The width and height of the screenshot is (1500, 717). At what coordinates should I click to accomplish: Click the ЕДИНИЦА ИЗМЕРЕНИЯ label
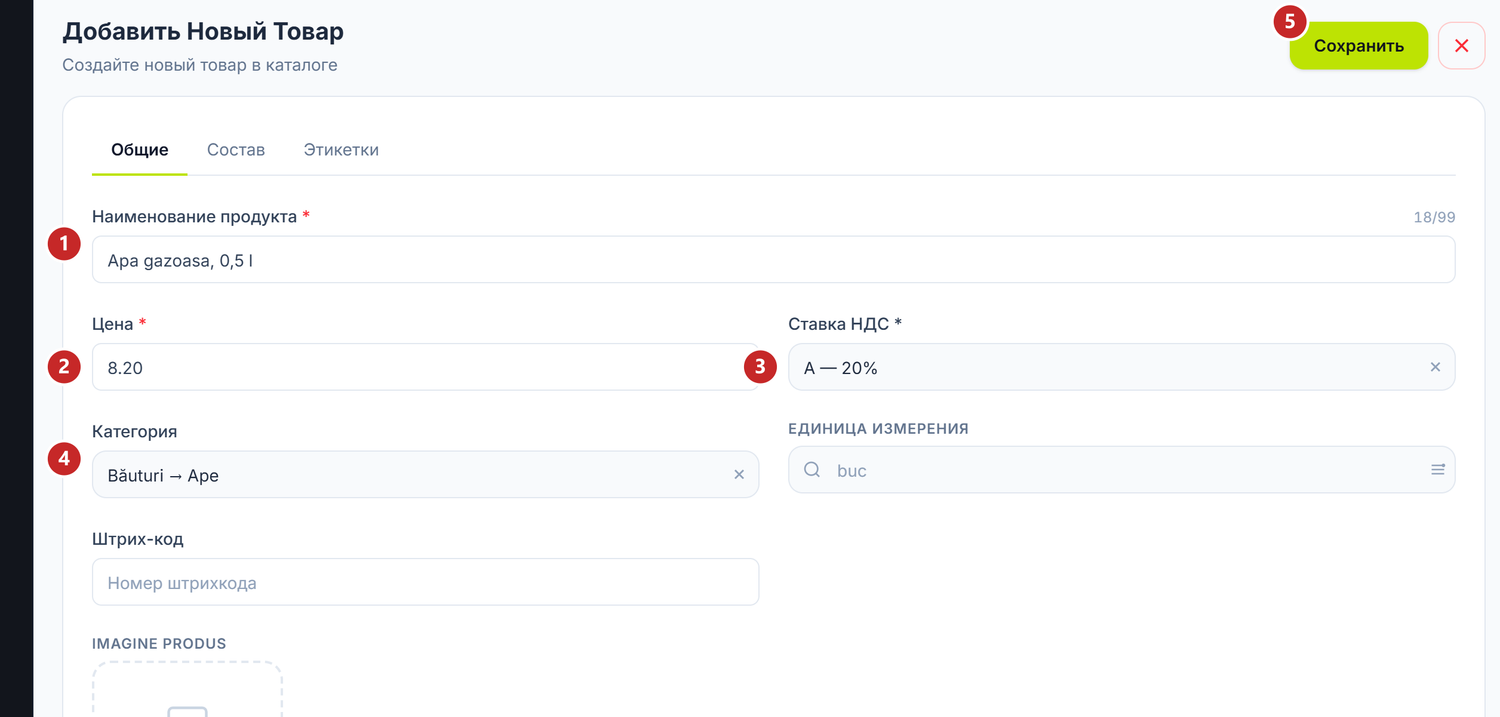[x=878, y=428]
